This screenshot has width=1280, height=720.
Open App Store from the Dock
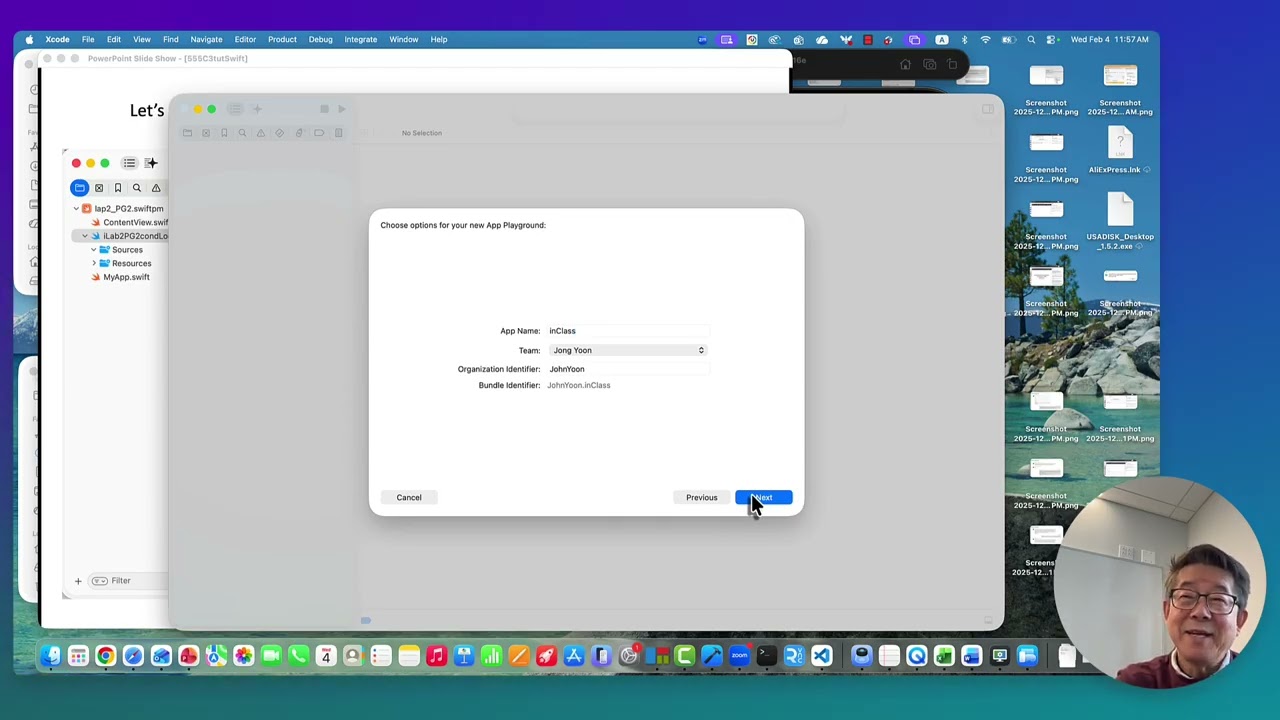(574, 656)
